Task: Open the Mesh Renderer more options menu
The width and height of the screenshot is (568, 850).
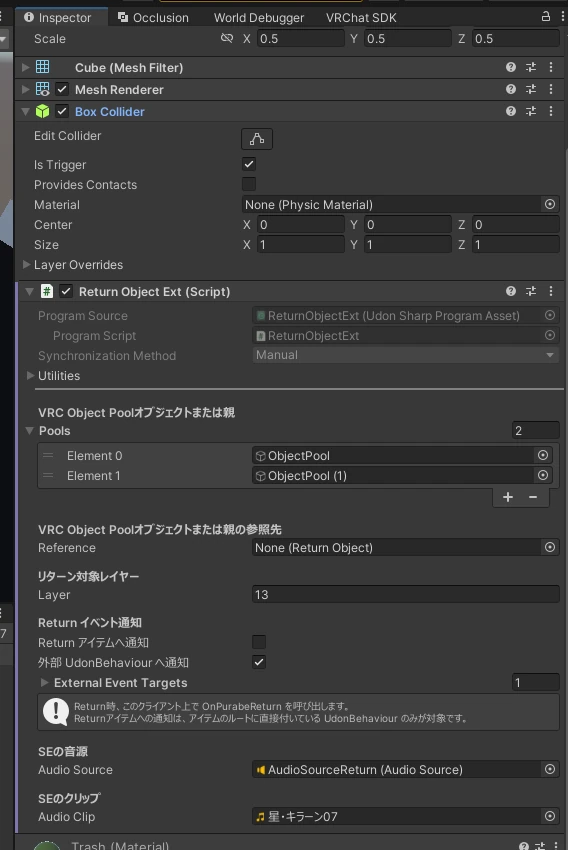Action: (551, 89)
